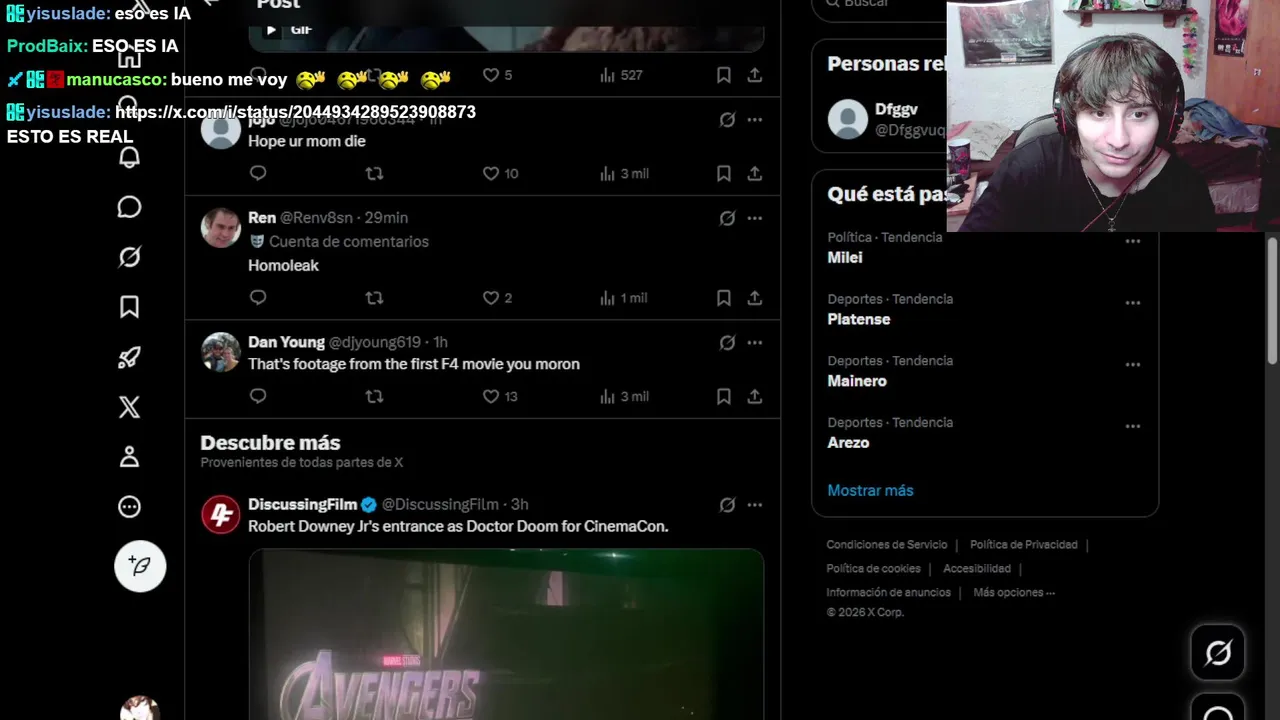1280x720 pixels.
Task: Open floating Grok button at corner
Action: pyautogui.click(x=1217, y=653)
